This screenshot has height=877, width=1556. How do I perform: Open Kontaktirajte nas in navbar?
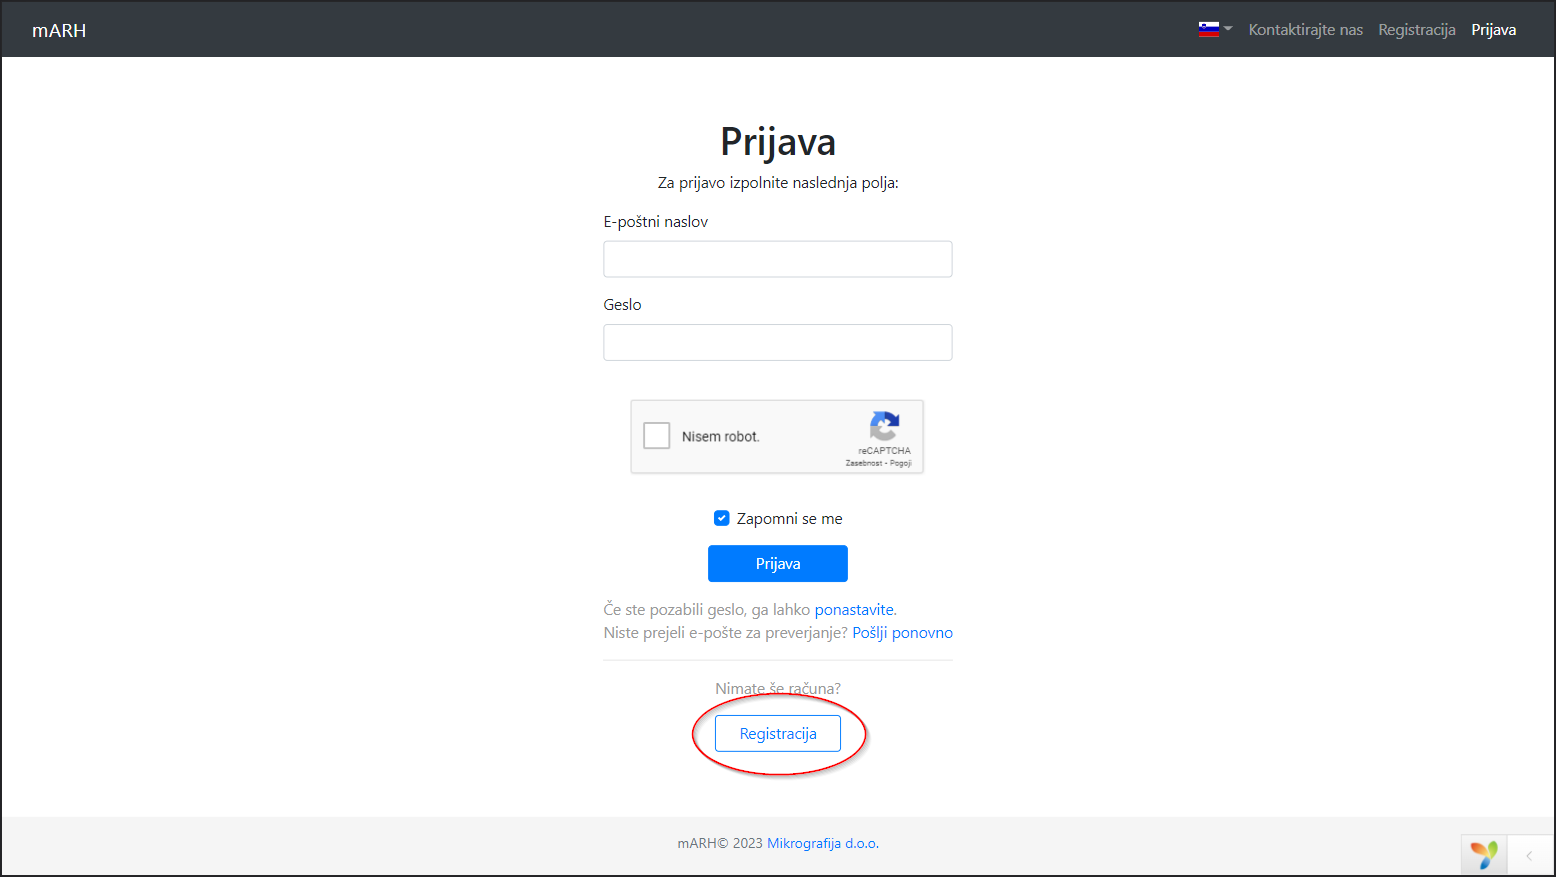point(1305,30)
